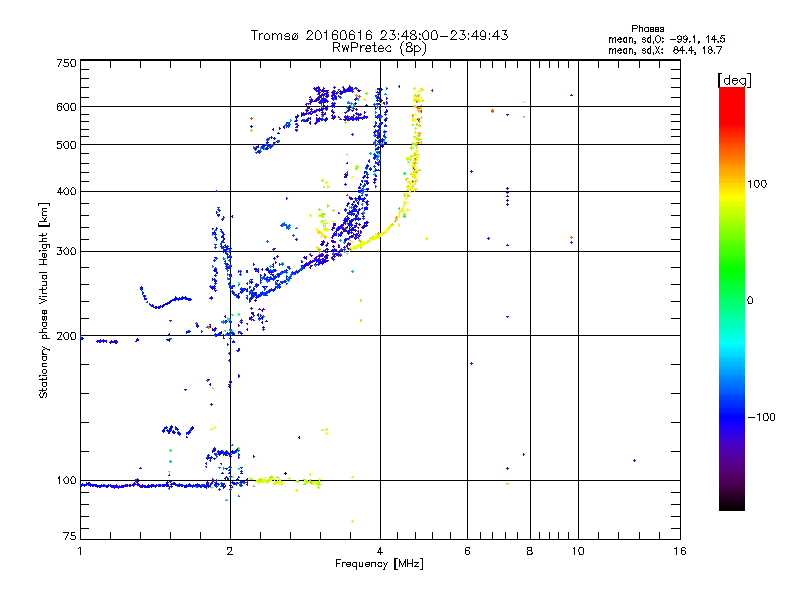Click the colorbar tick label "100"
The height and width of the screenshot is (600, 800).
757,184
